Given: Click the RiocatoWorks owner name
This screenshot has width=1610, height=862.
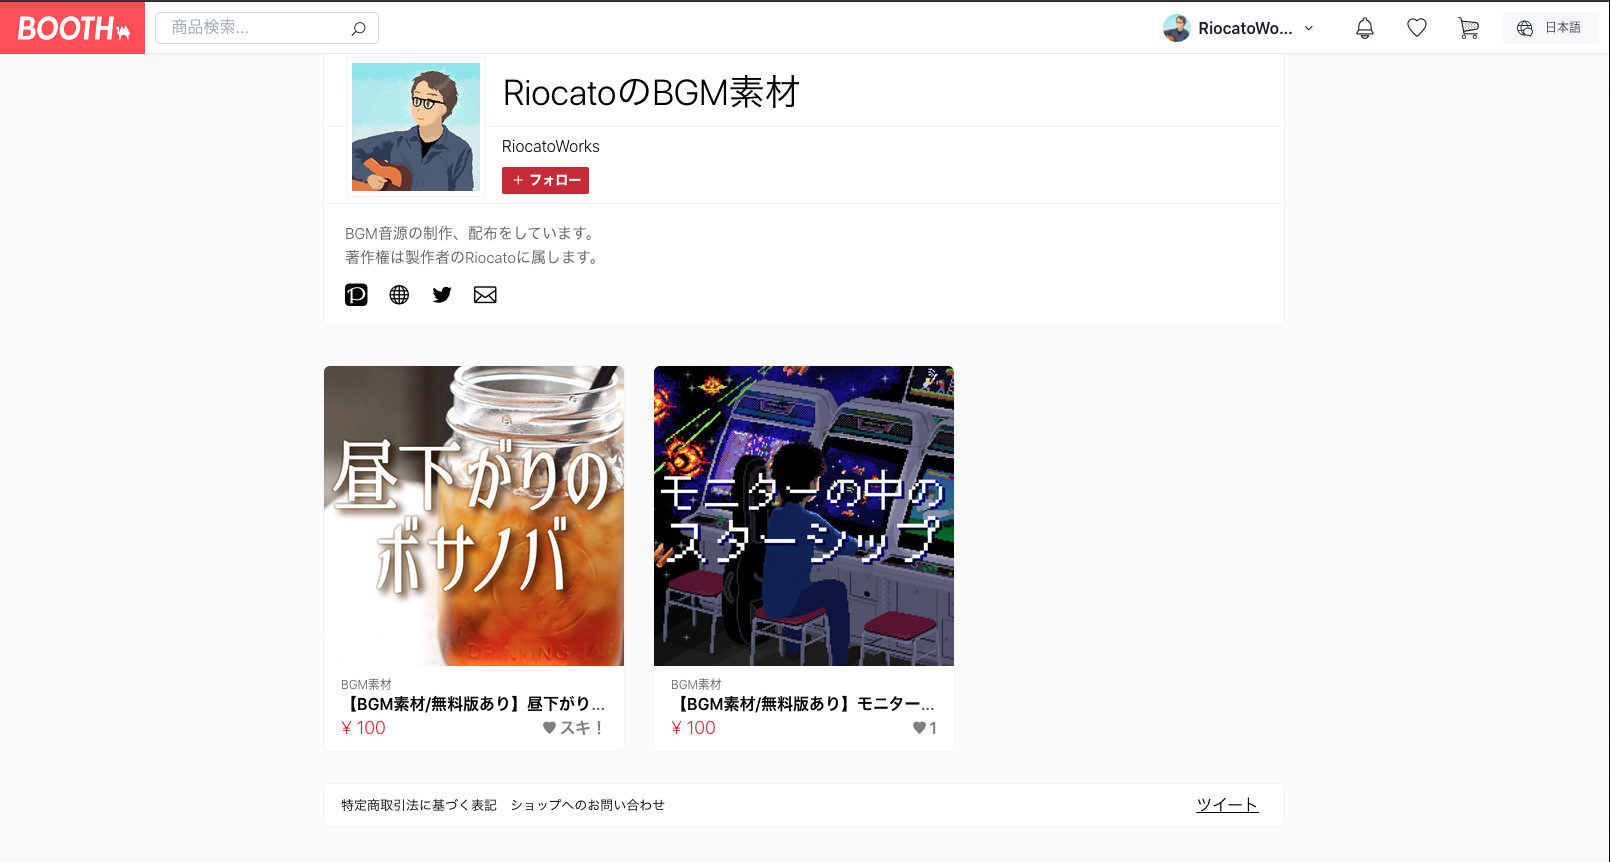Looking at the screenshot, I should 551,146.
